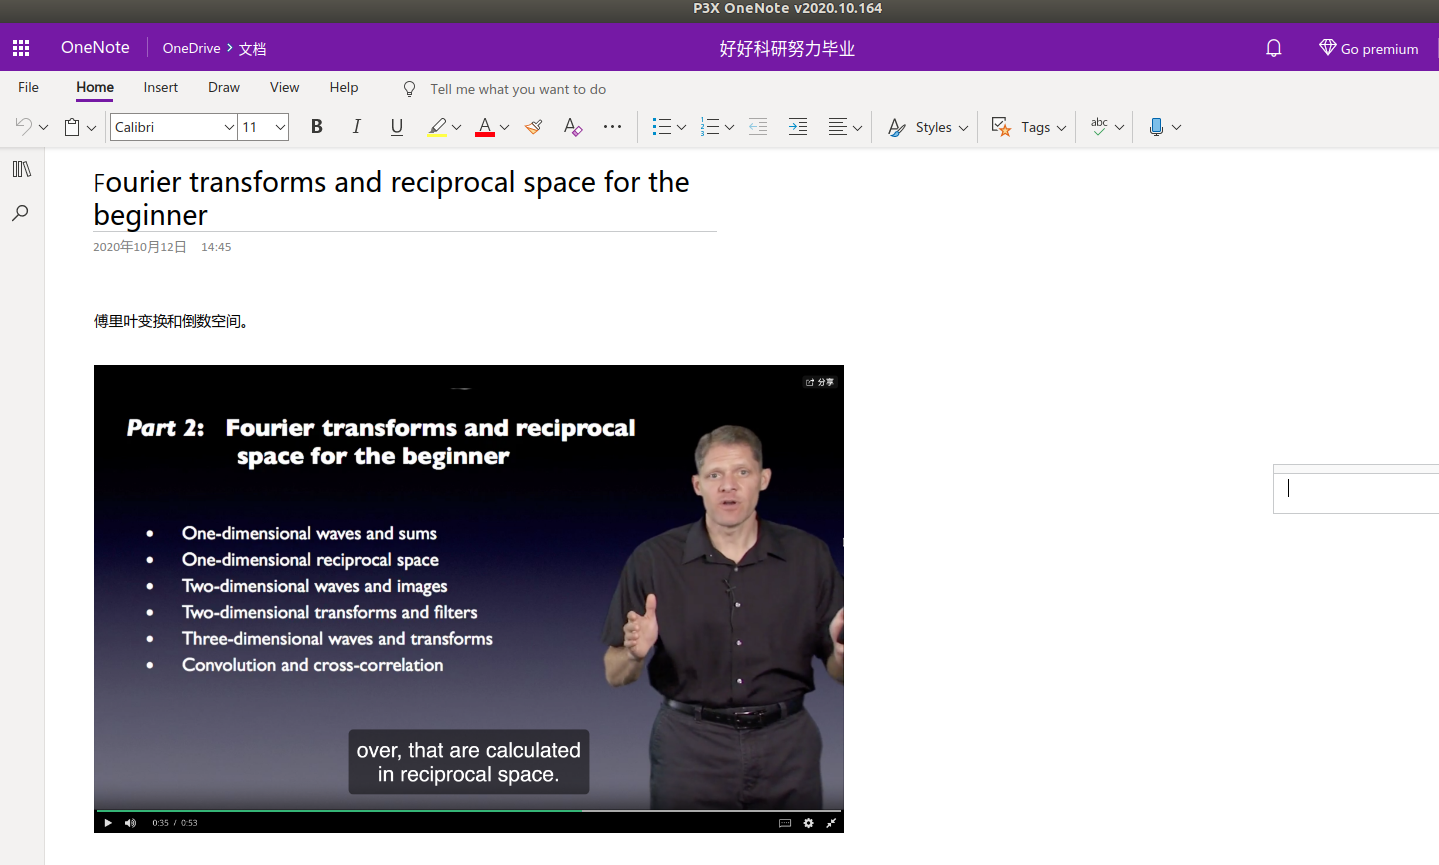
Task: Run the spell checker
Action: tap(1098, 126)
